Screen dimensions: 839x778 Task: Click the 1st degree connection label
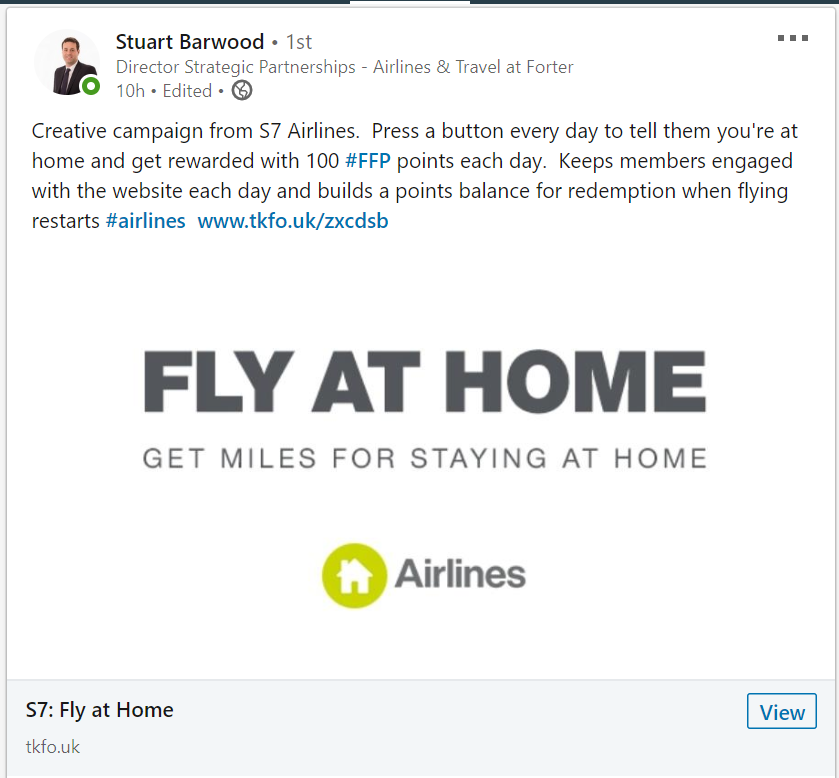[x=299, y=42]
